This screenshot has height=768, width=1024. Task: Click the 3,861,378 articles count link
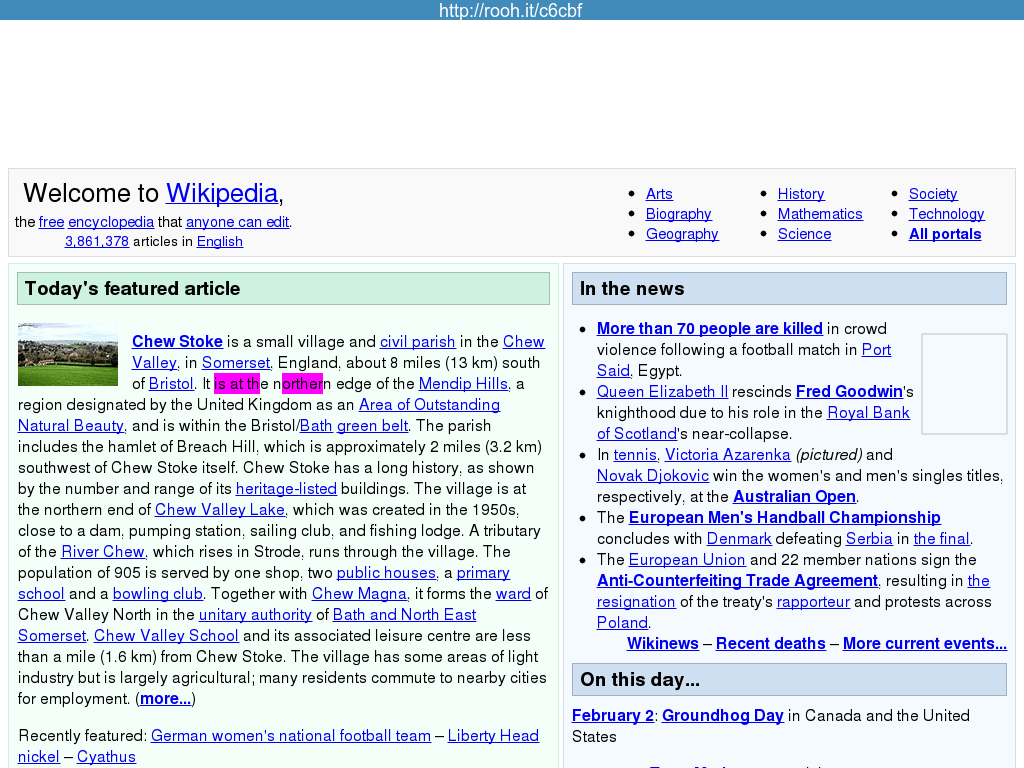pos(97,241)
